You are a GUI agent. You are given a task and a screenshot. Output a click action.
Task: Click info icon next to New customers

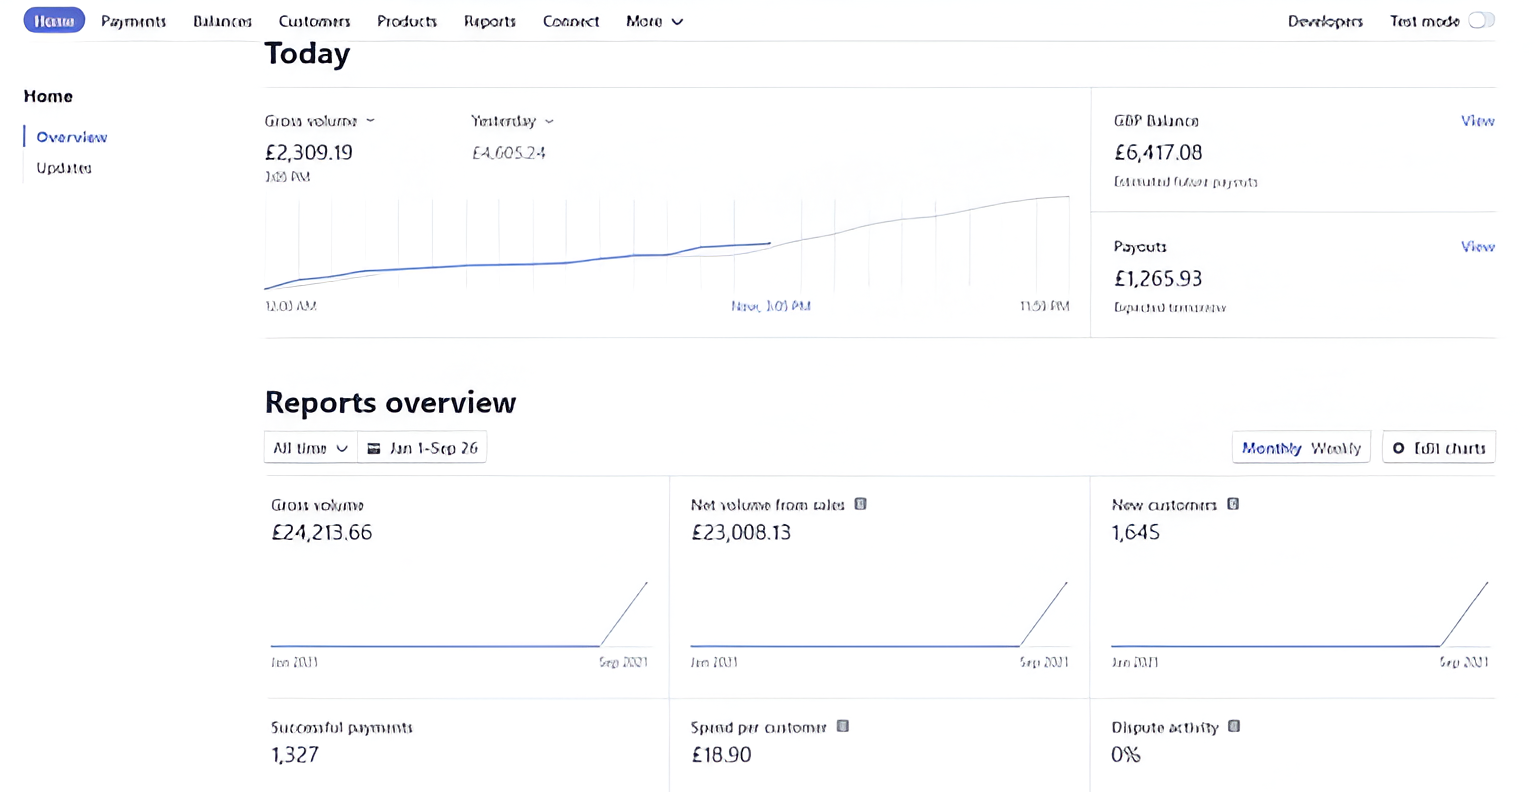pyautogui.click(x=1233, y=504)
